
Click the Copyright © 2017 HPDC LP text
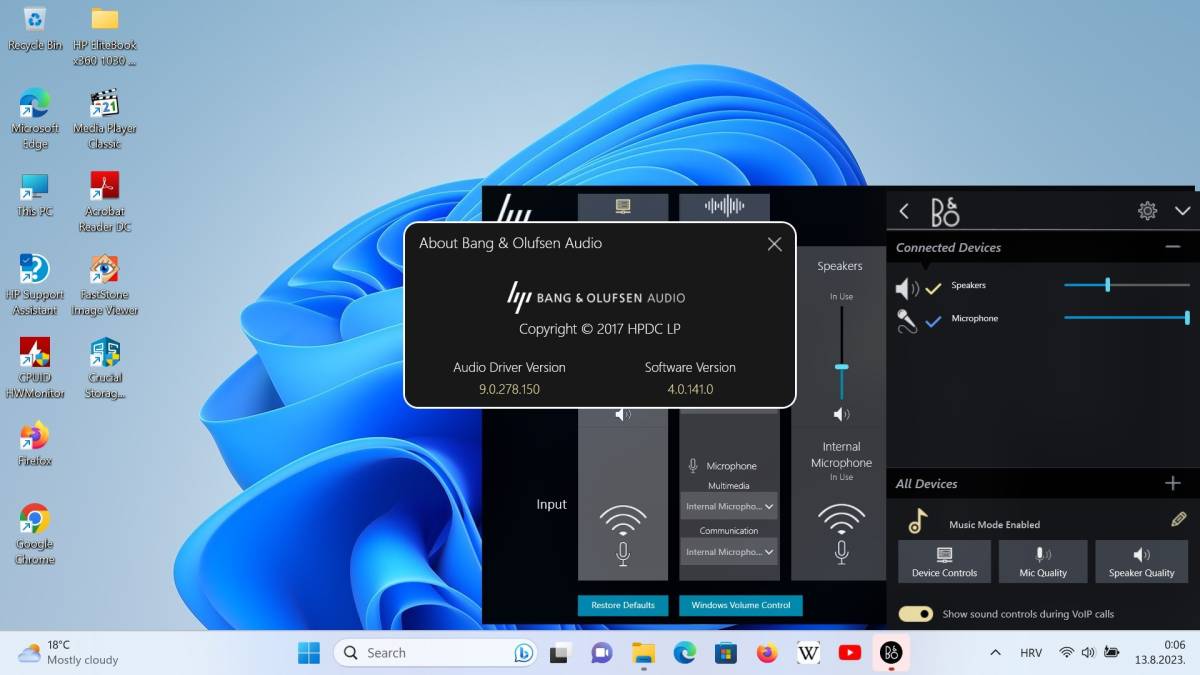click(599, 329)
